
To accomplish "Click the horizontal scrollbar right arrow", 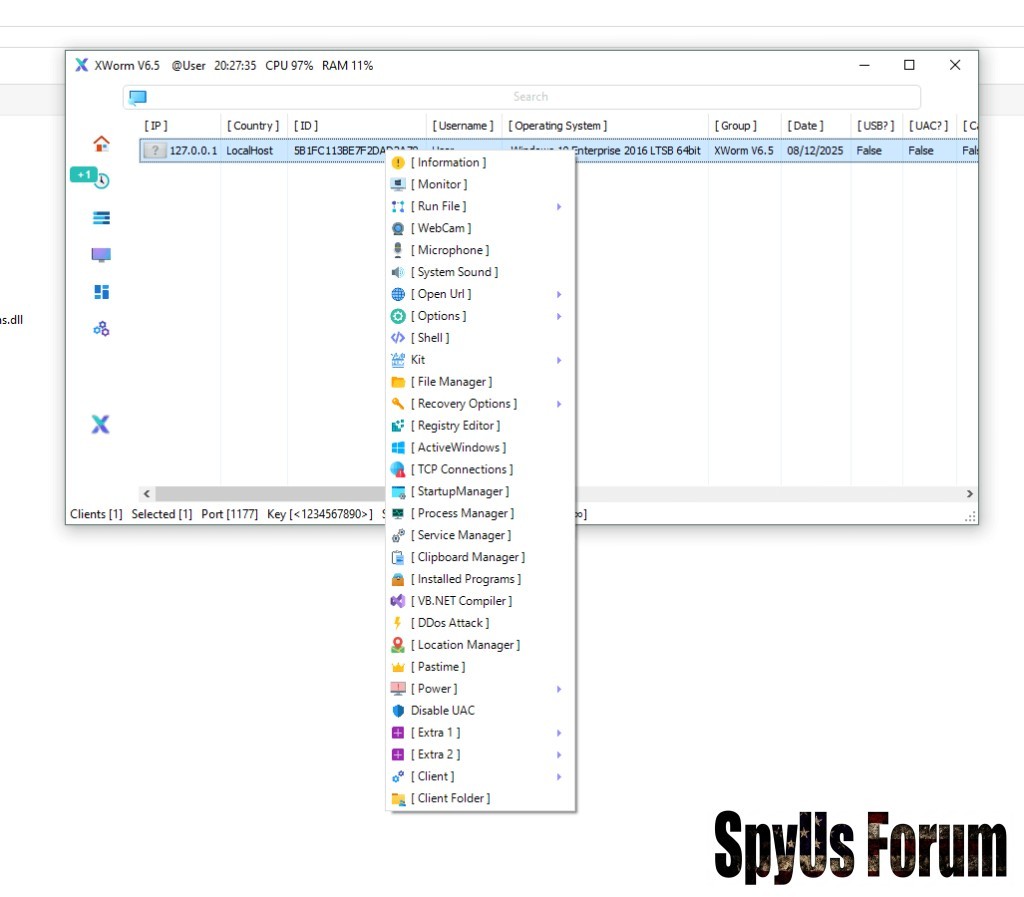I will tap(968, 494).
